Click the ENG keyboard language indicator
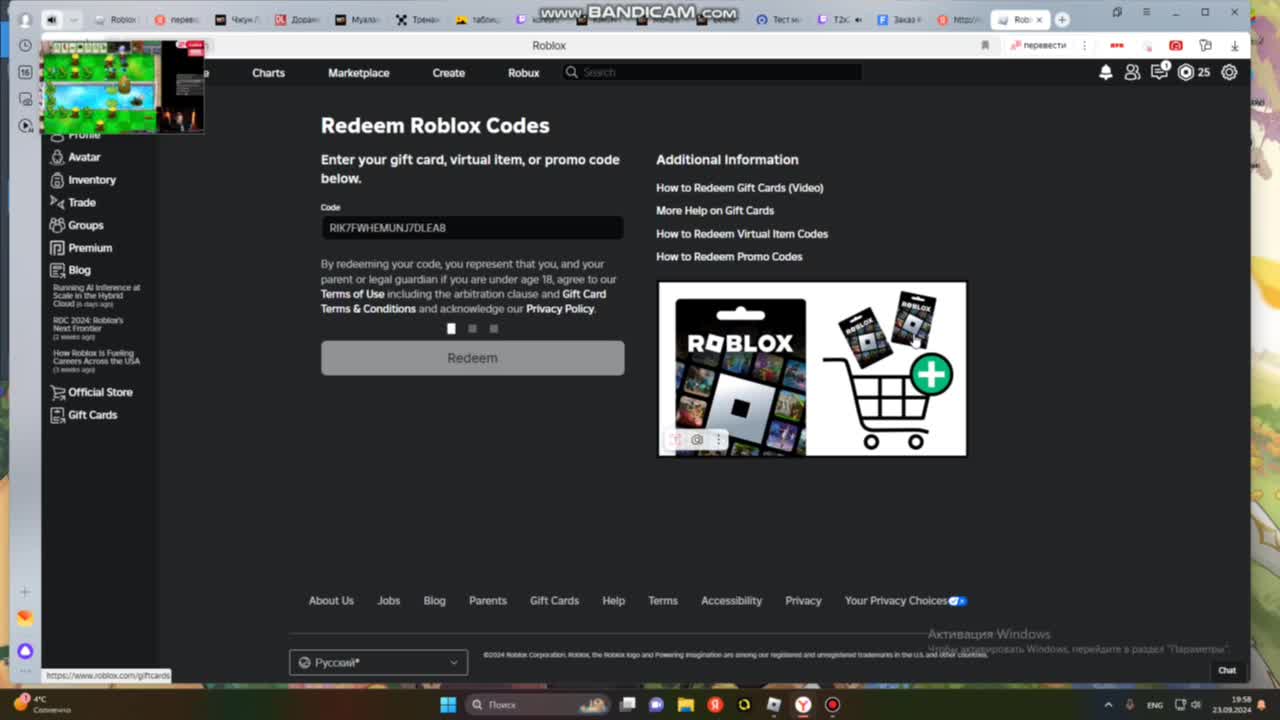1280x720 pixels. 1155,705
